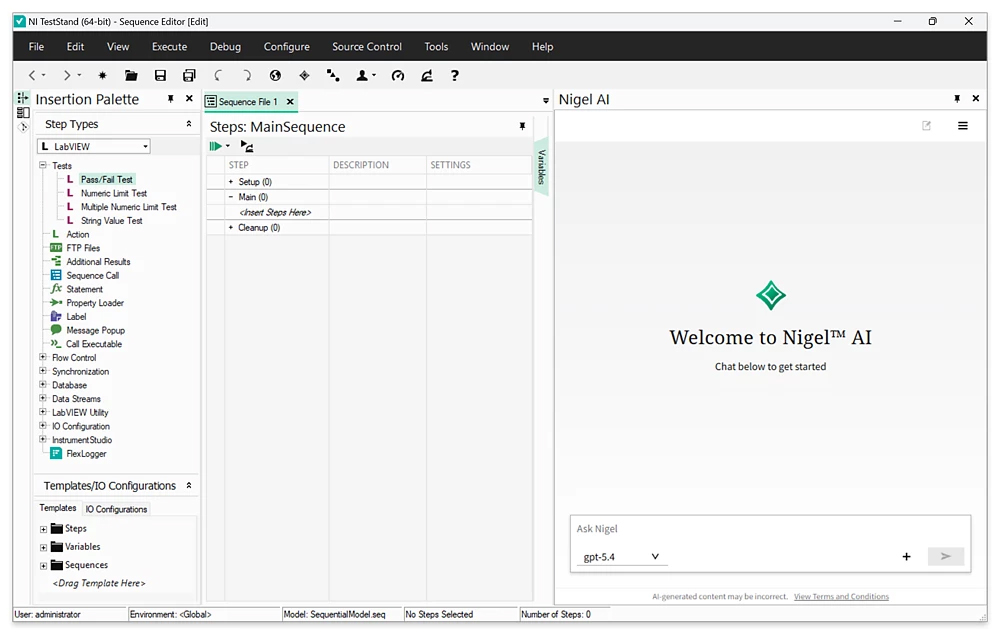The height and width of the screenshot is (635, 1000).
Task: Open a file using the folder icon
Action: (x=131, y=75)
